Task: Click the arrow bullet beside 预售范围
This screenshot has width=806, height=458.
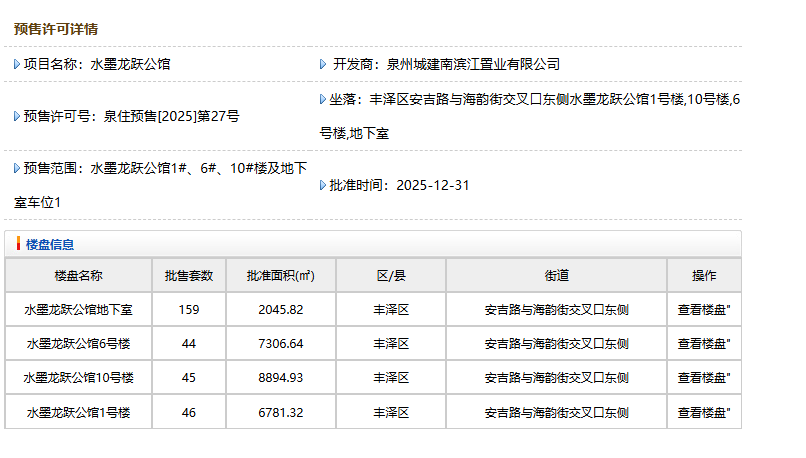Action: (x=17, y=168)
